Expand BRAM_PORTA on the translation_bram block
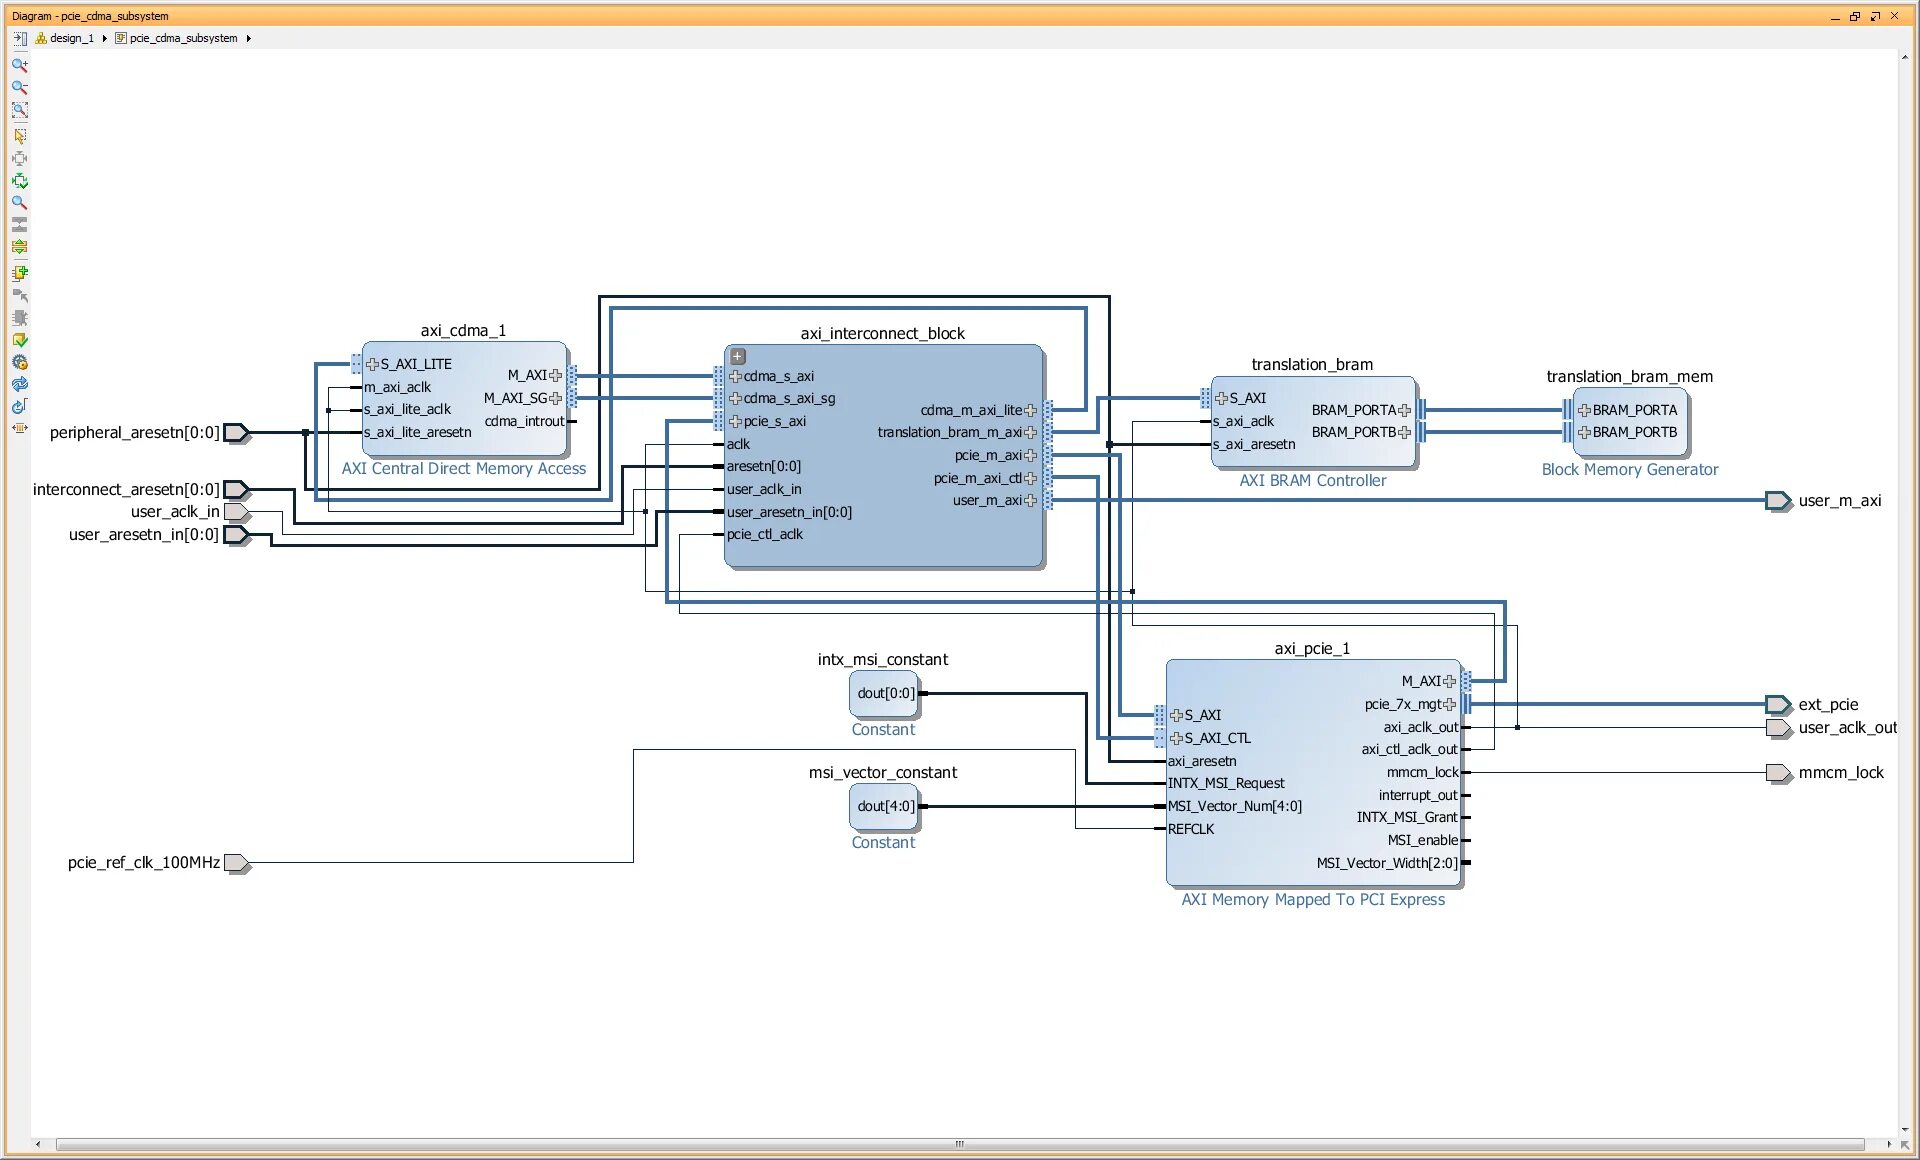 tap(1405, 410)
